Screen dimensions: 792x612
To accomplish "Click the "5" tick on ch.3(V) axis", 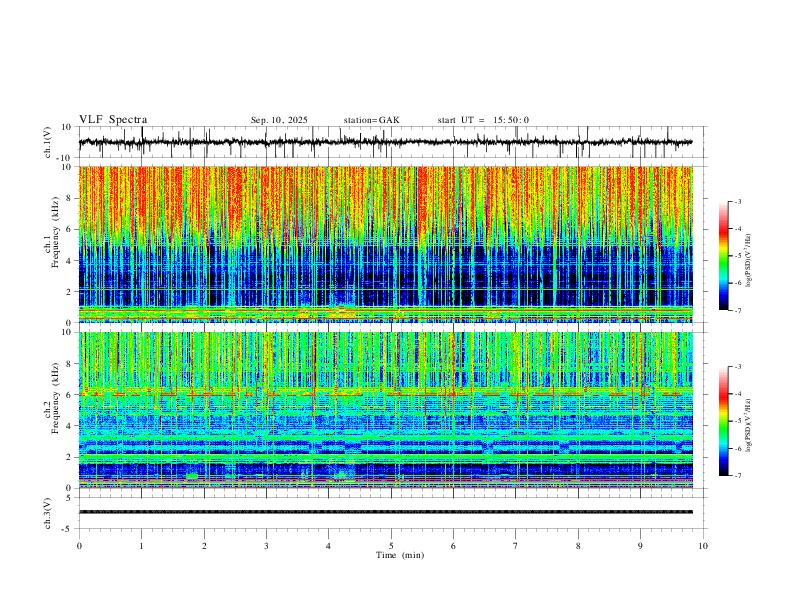I will [69, 498].
